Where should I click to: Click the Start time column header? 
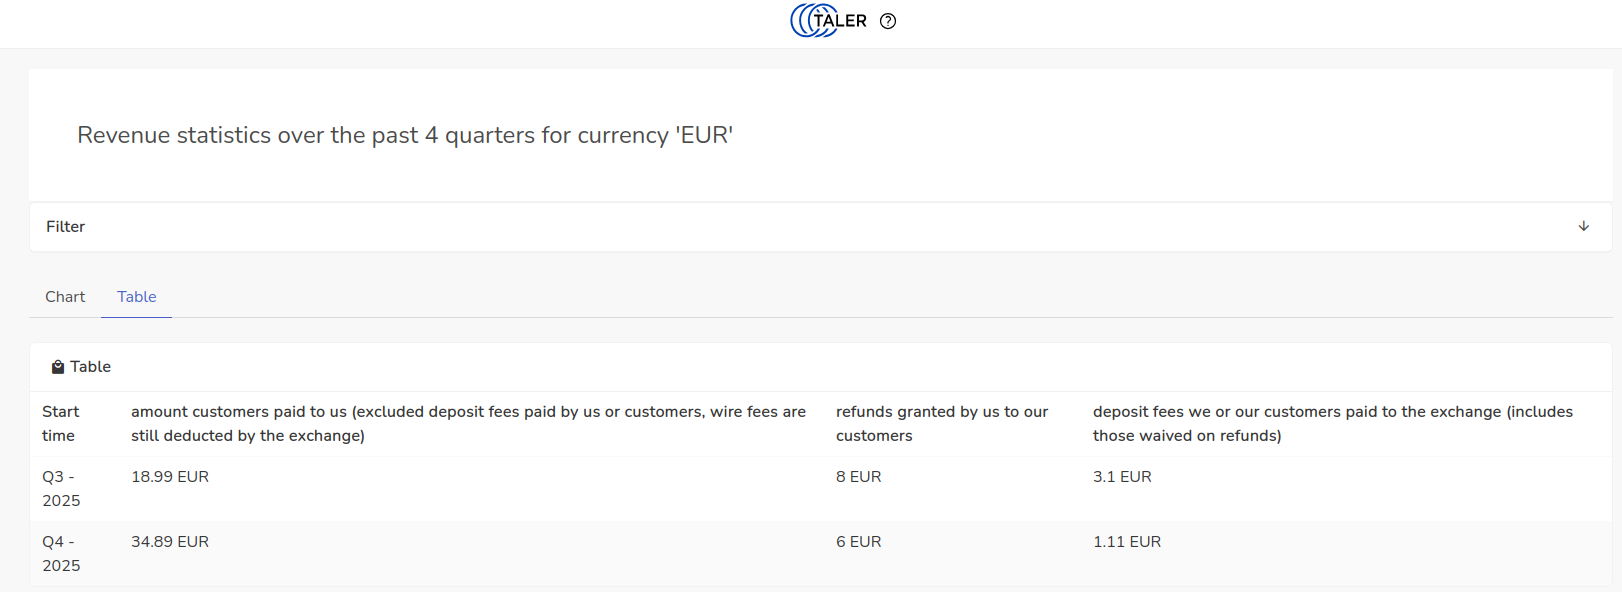pos(61,424)
